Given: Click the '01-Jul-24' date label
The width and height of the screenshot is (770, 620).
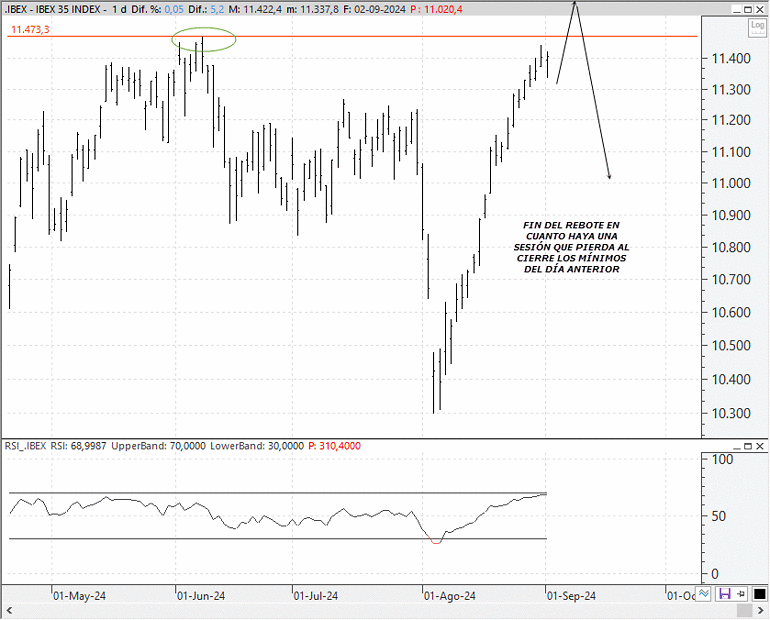Looking at the screenshot, I should [316, 596].
